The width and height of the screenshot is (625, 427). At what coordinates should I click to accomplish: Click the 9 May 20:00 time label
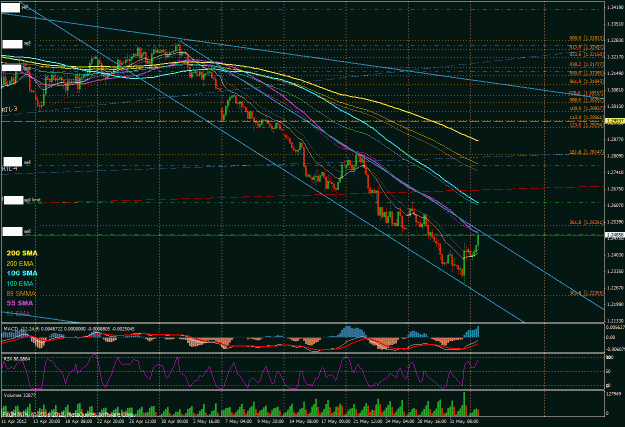[270, 421]
